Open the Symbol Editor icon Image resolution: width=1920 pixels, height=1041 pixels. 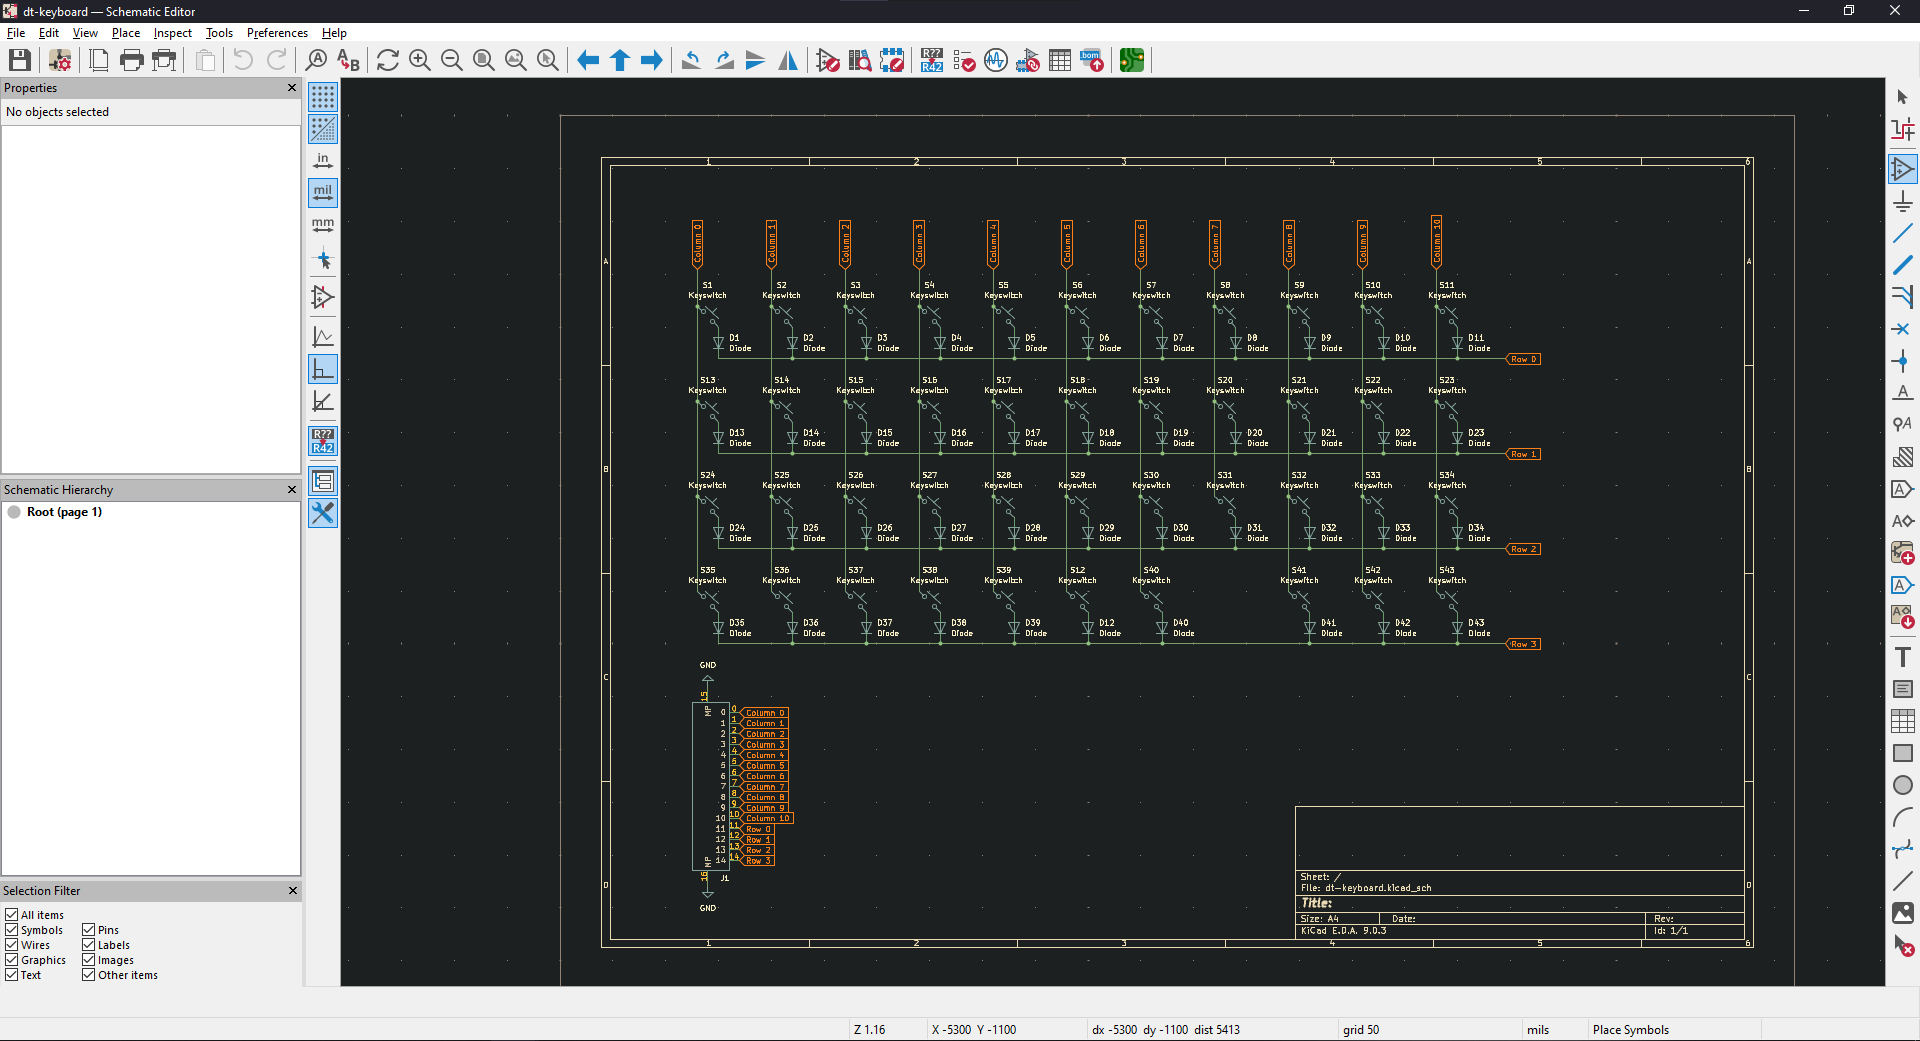coord(828,60)
